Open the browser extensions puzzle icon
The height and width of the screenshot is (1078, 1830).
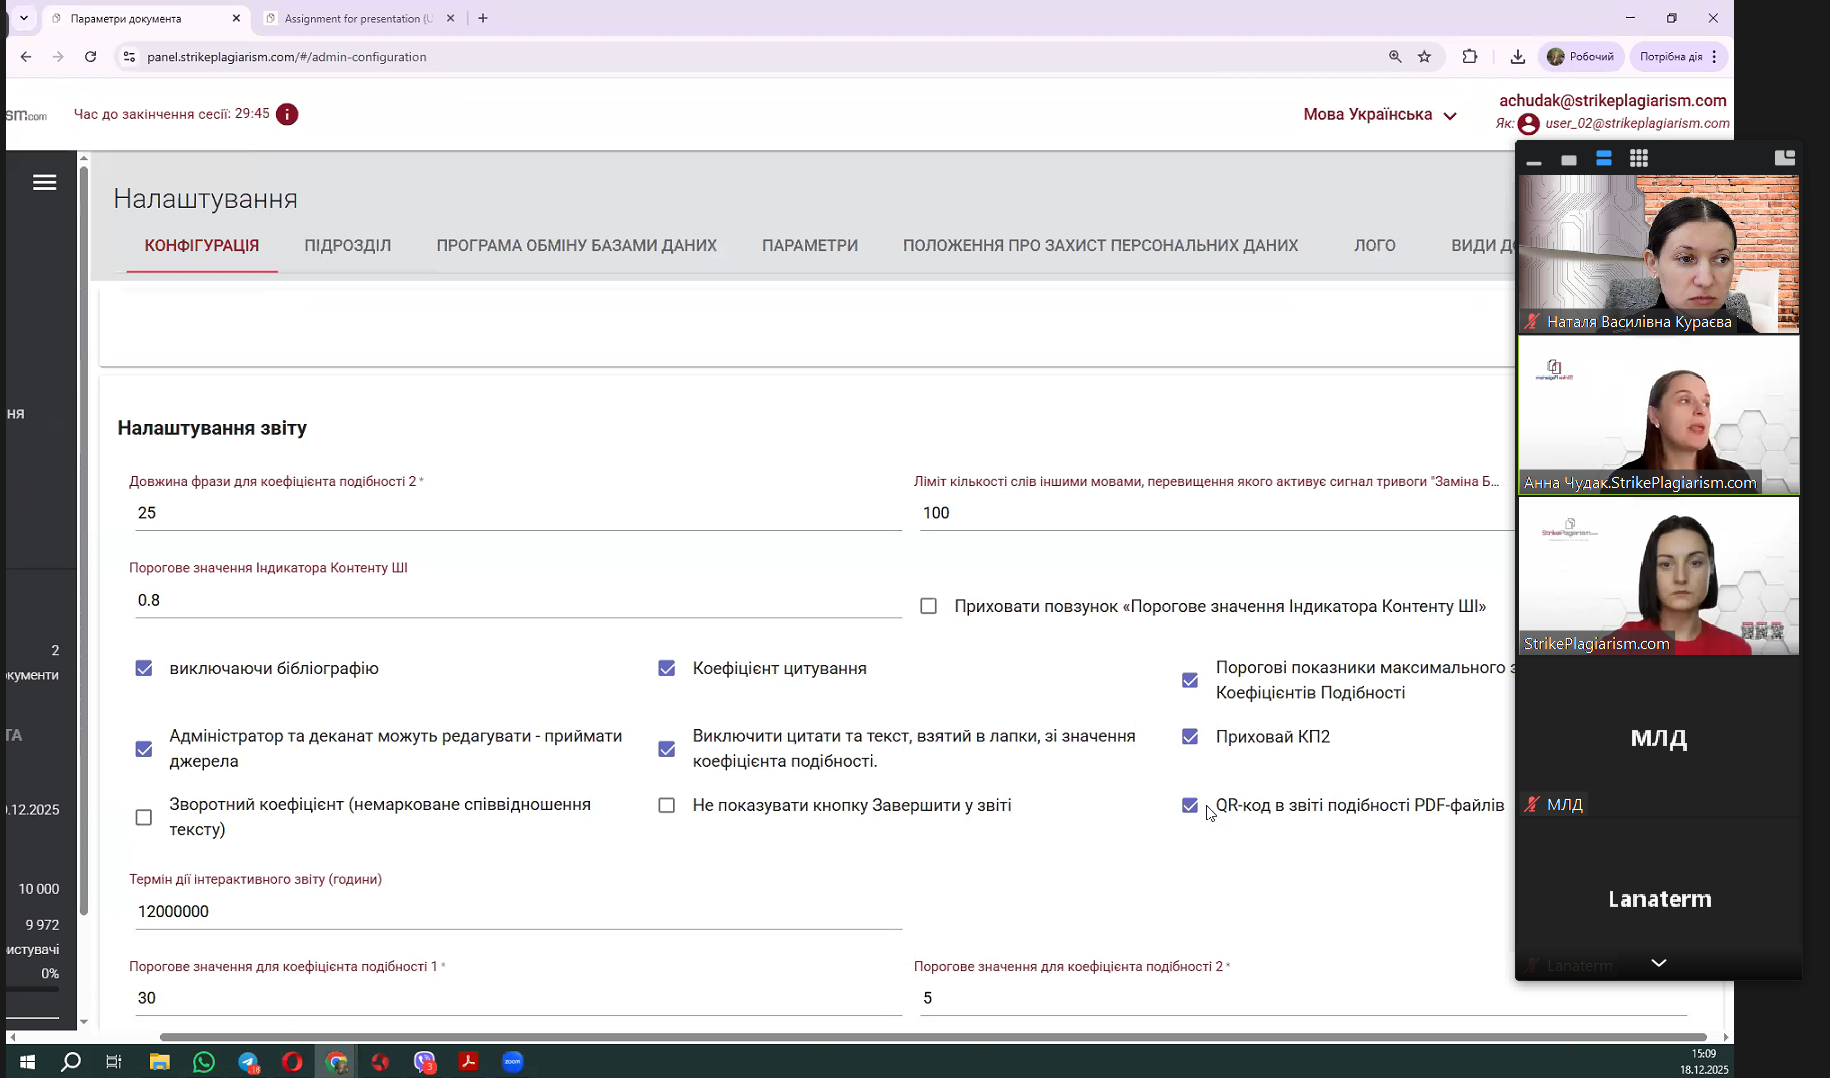[1469, 57]
